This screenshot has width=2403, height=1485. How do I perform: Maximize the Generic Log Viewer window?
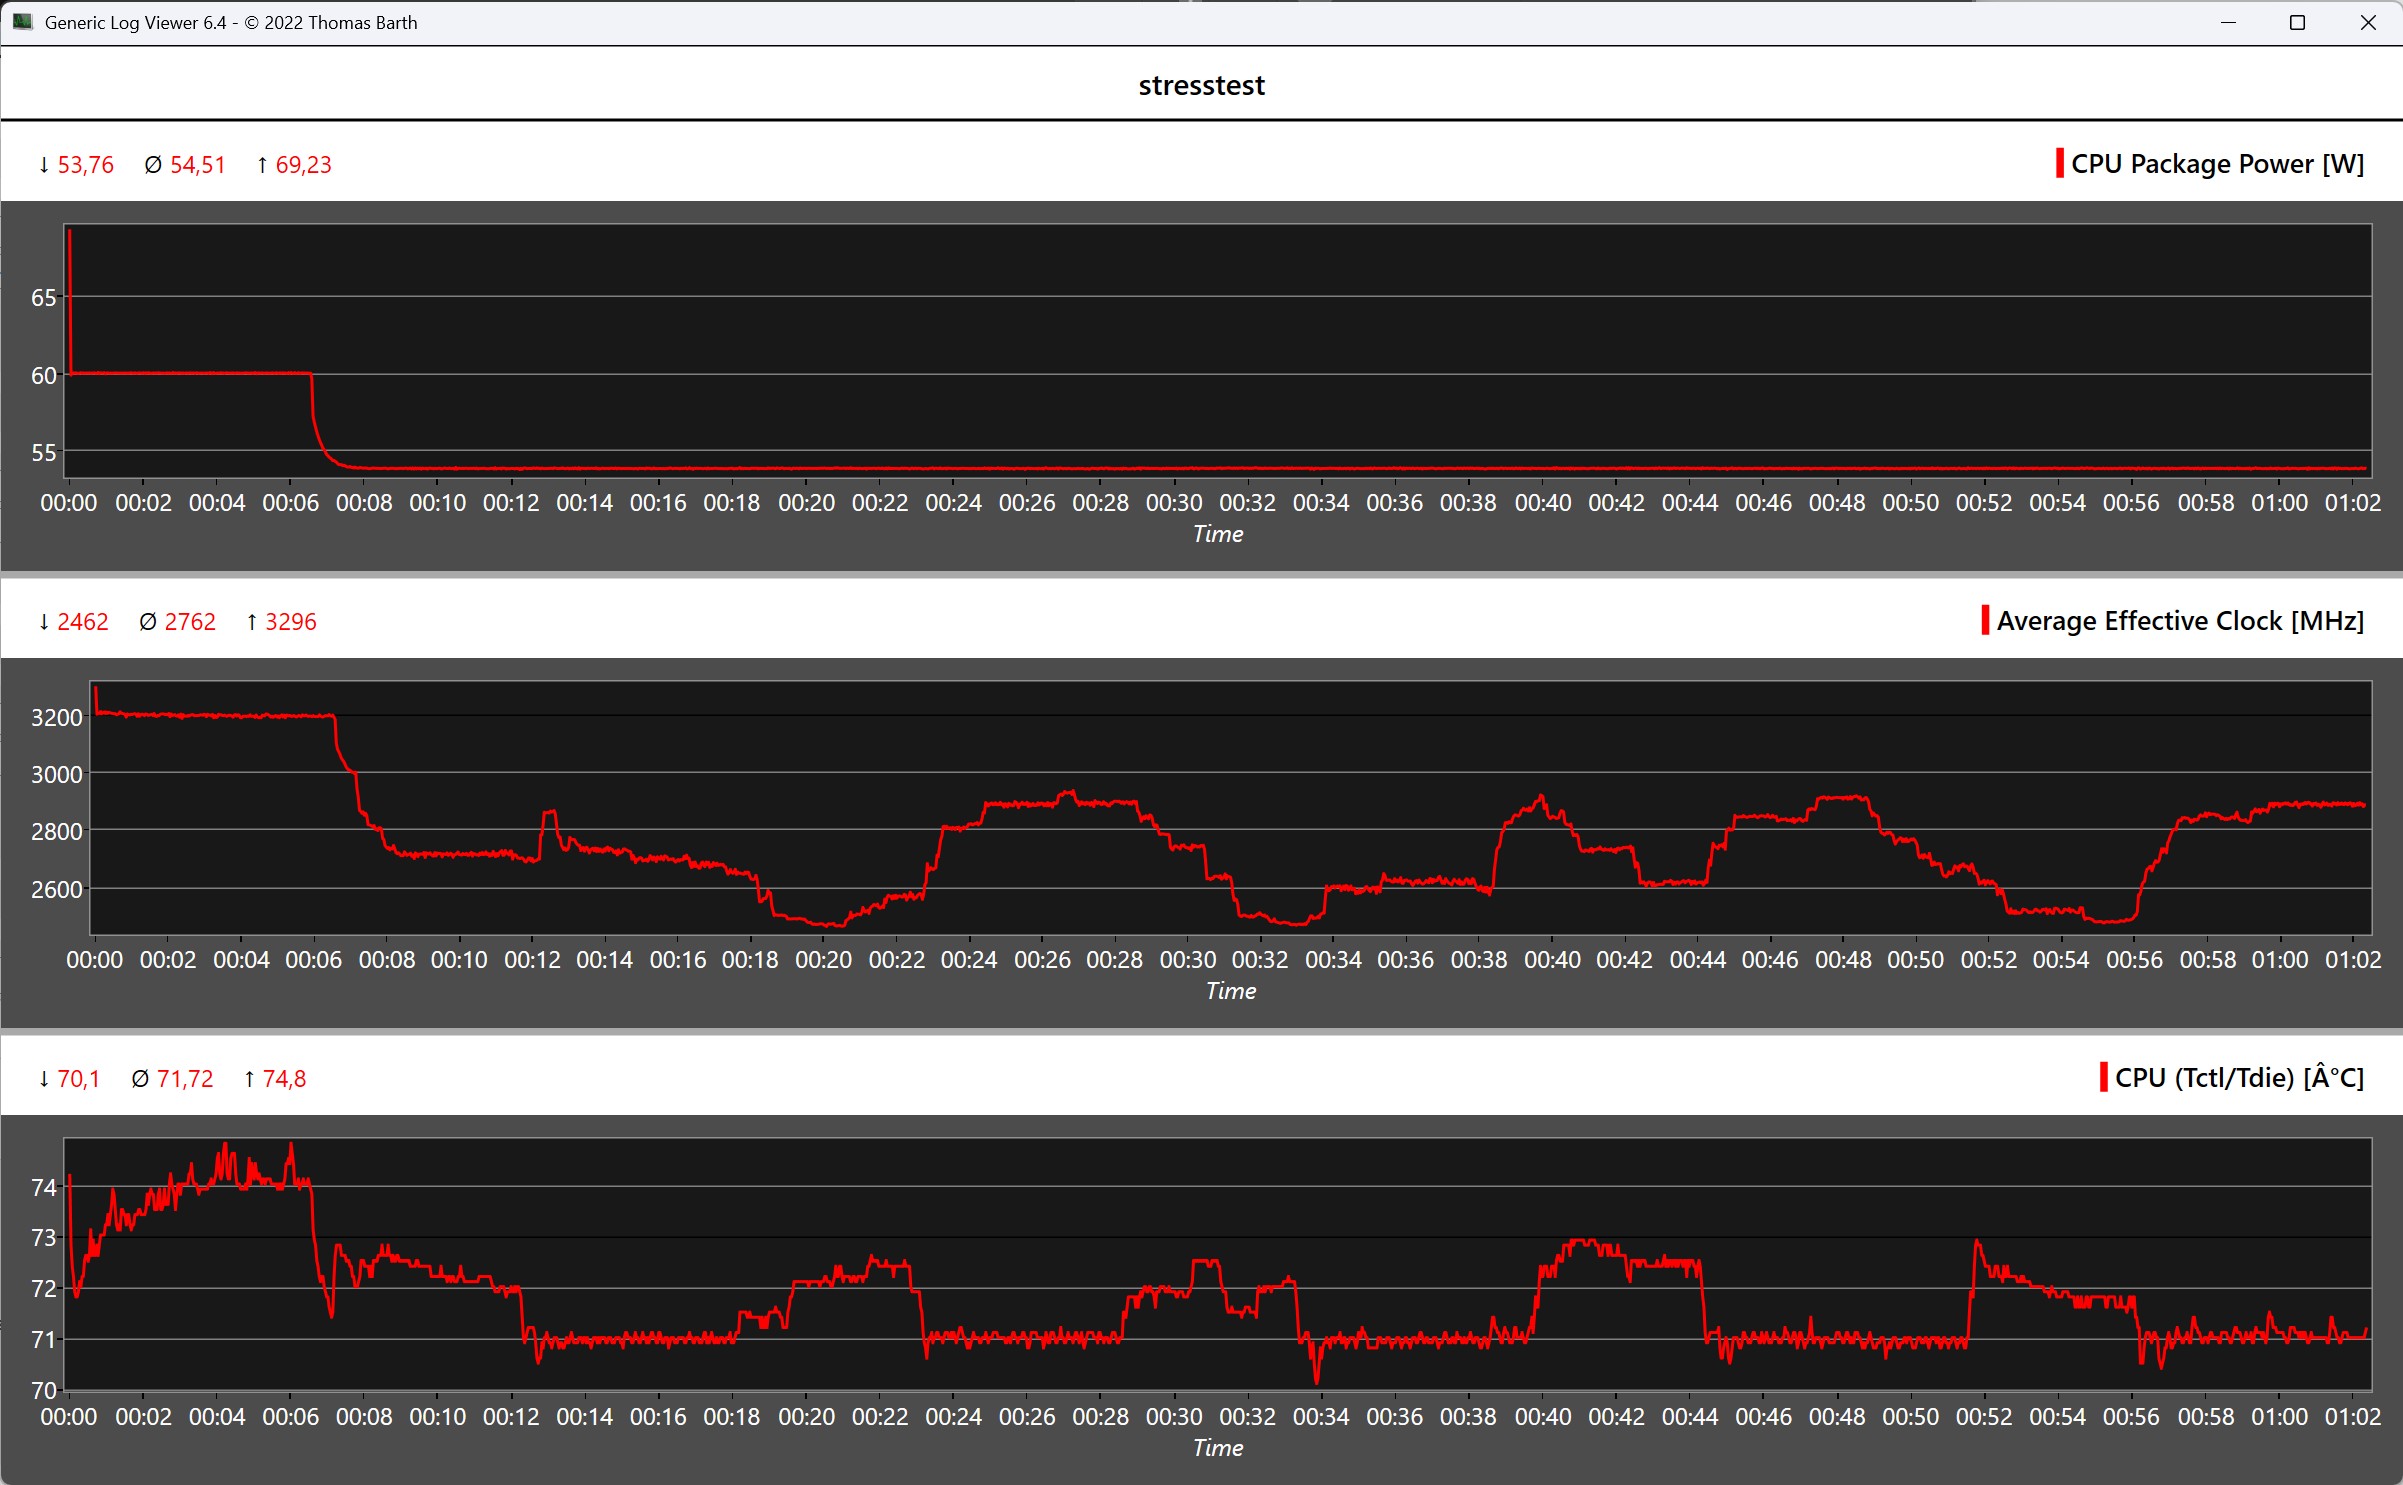(2297, 22)
